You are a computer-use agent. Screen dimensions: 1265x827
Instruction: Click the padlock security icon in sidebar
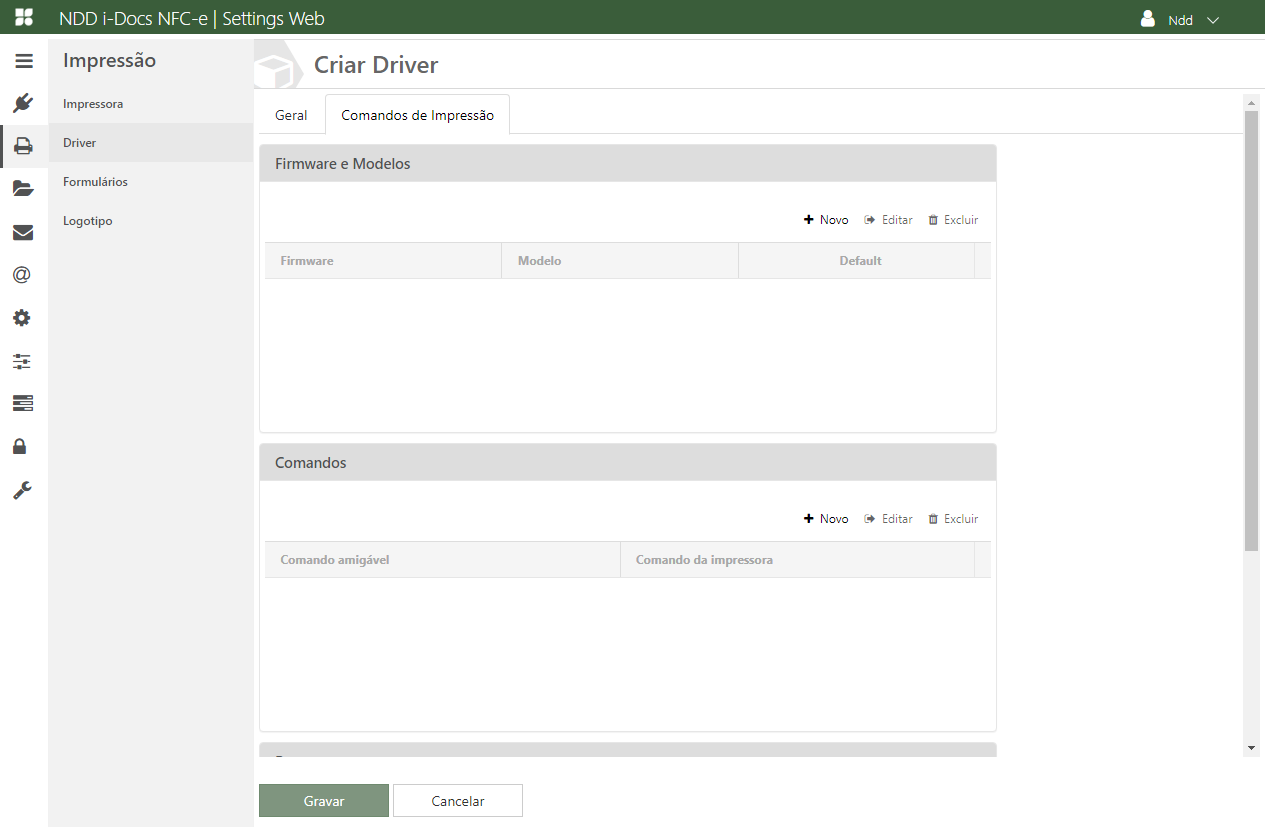20,446
